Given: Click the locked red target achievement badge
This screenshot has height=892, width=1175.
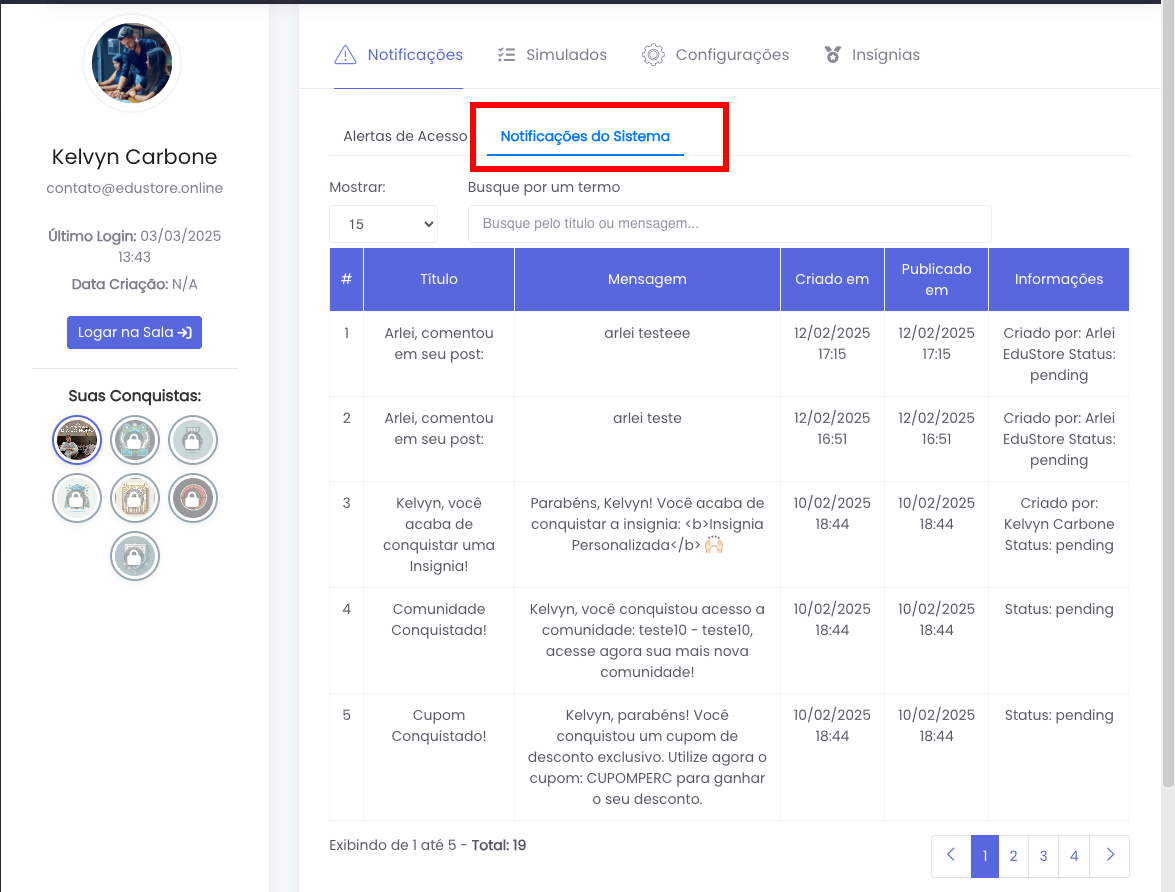Looking at the screenshot, I should click(x=193, y=498).
